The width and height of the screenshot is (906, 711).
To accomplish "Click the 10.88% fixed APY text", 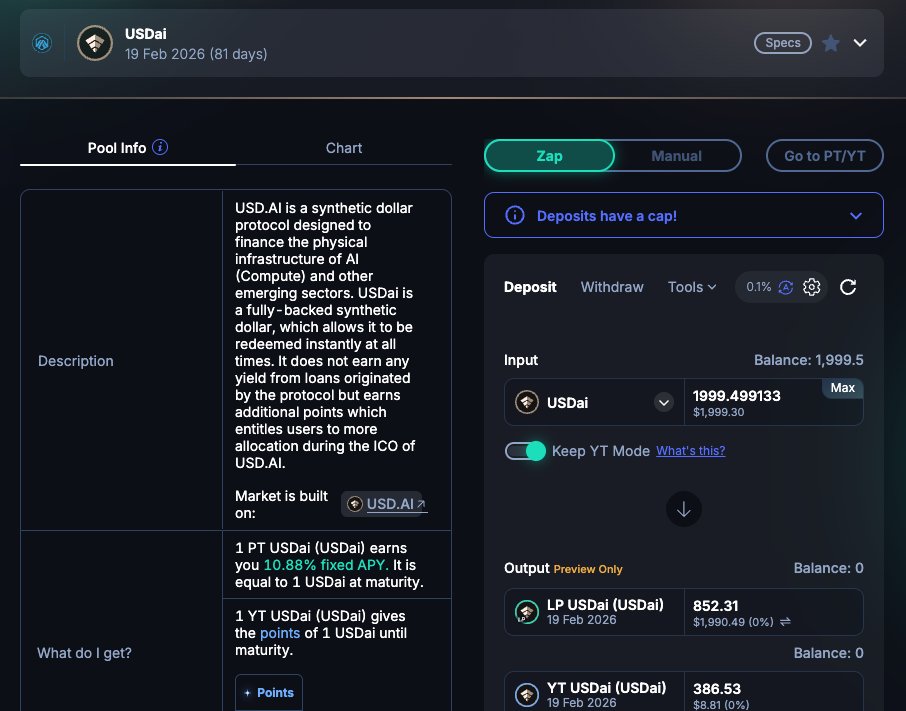I will click(326, 565).
